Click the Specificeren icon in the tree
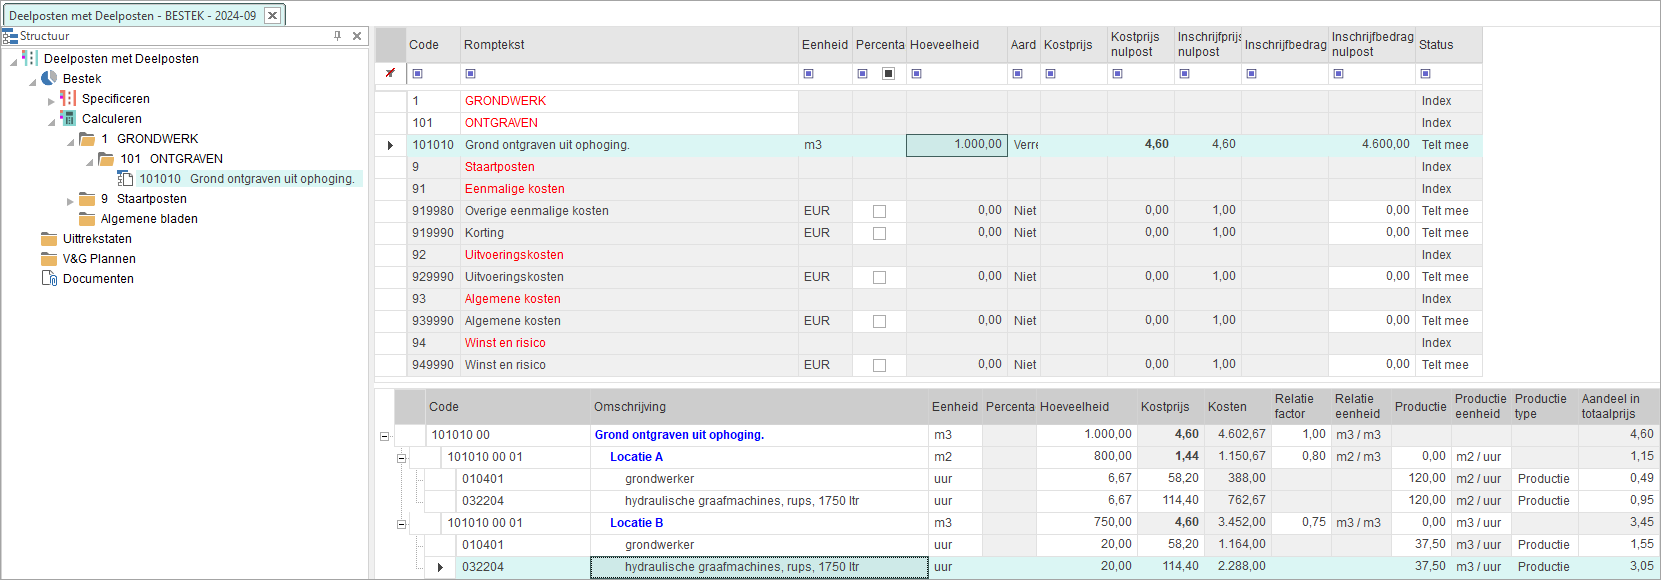 pyautogui.click(x=68, y=98)
